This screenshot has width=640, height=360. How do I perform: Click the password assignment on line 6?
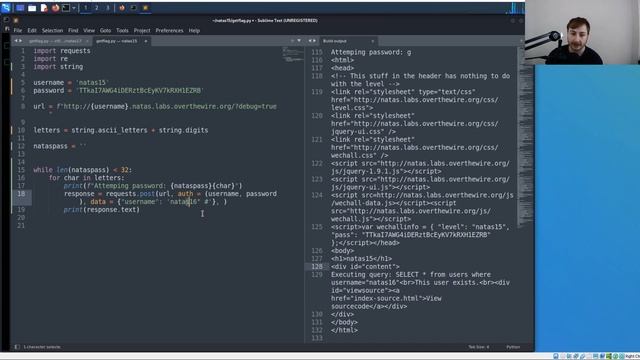pyautogui.click(x=118, y=91)
